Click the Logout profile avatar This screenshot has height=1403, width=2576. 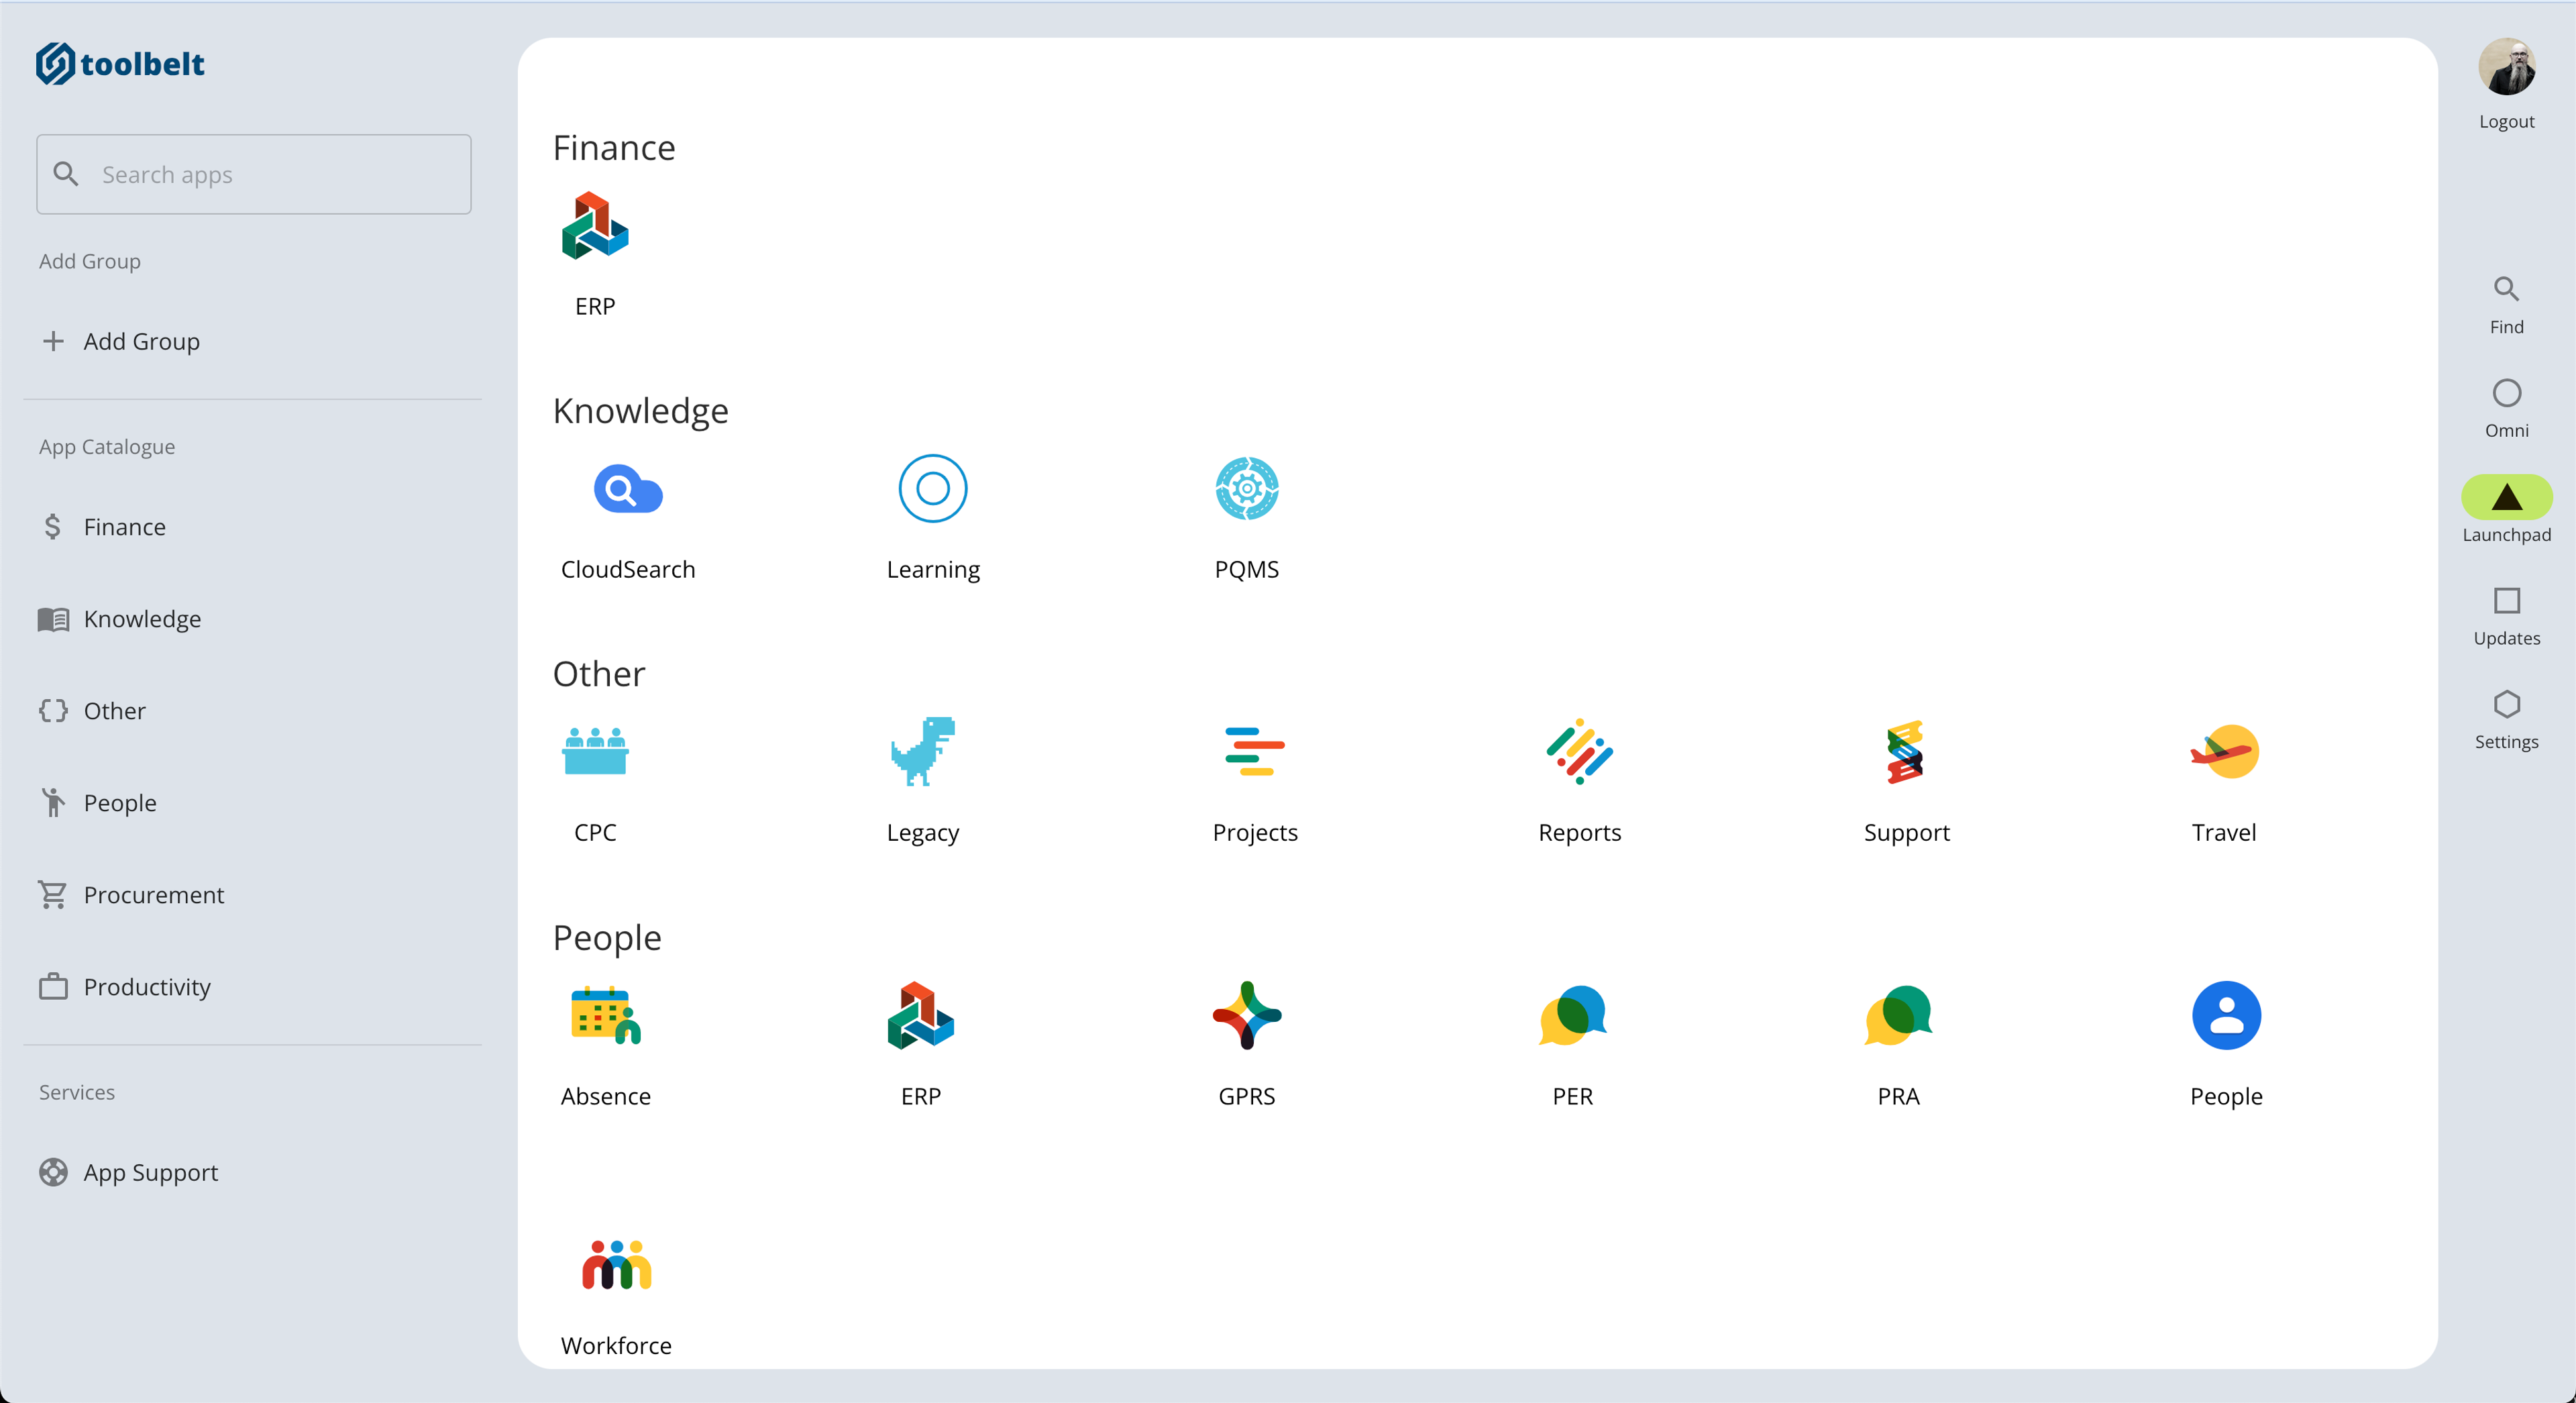tap(2506, 68)
